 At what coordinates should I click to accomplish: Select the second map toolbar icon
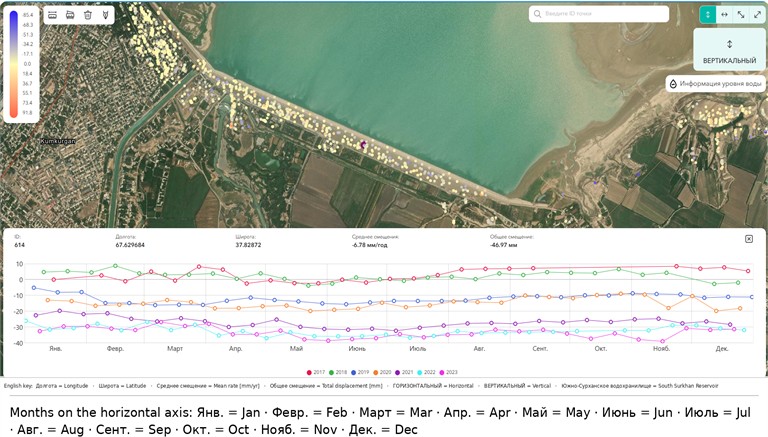(70, 15)
